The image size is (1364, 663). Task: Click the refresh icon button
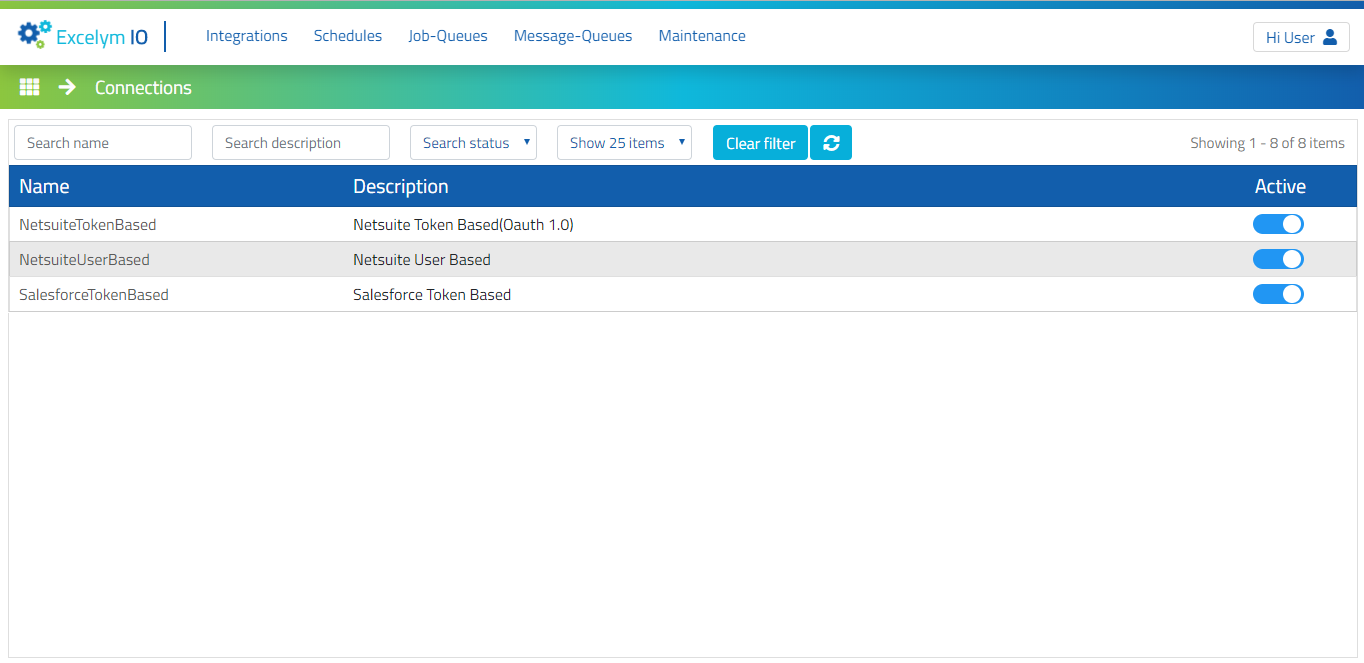(x=831, y=143)
